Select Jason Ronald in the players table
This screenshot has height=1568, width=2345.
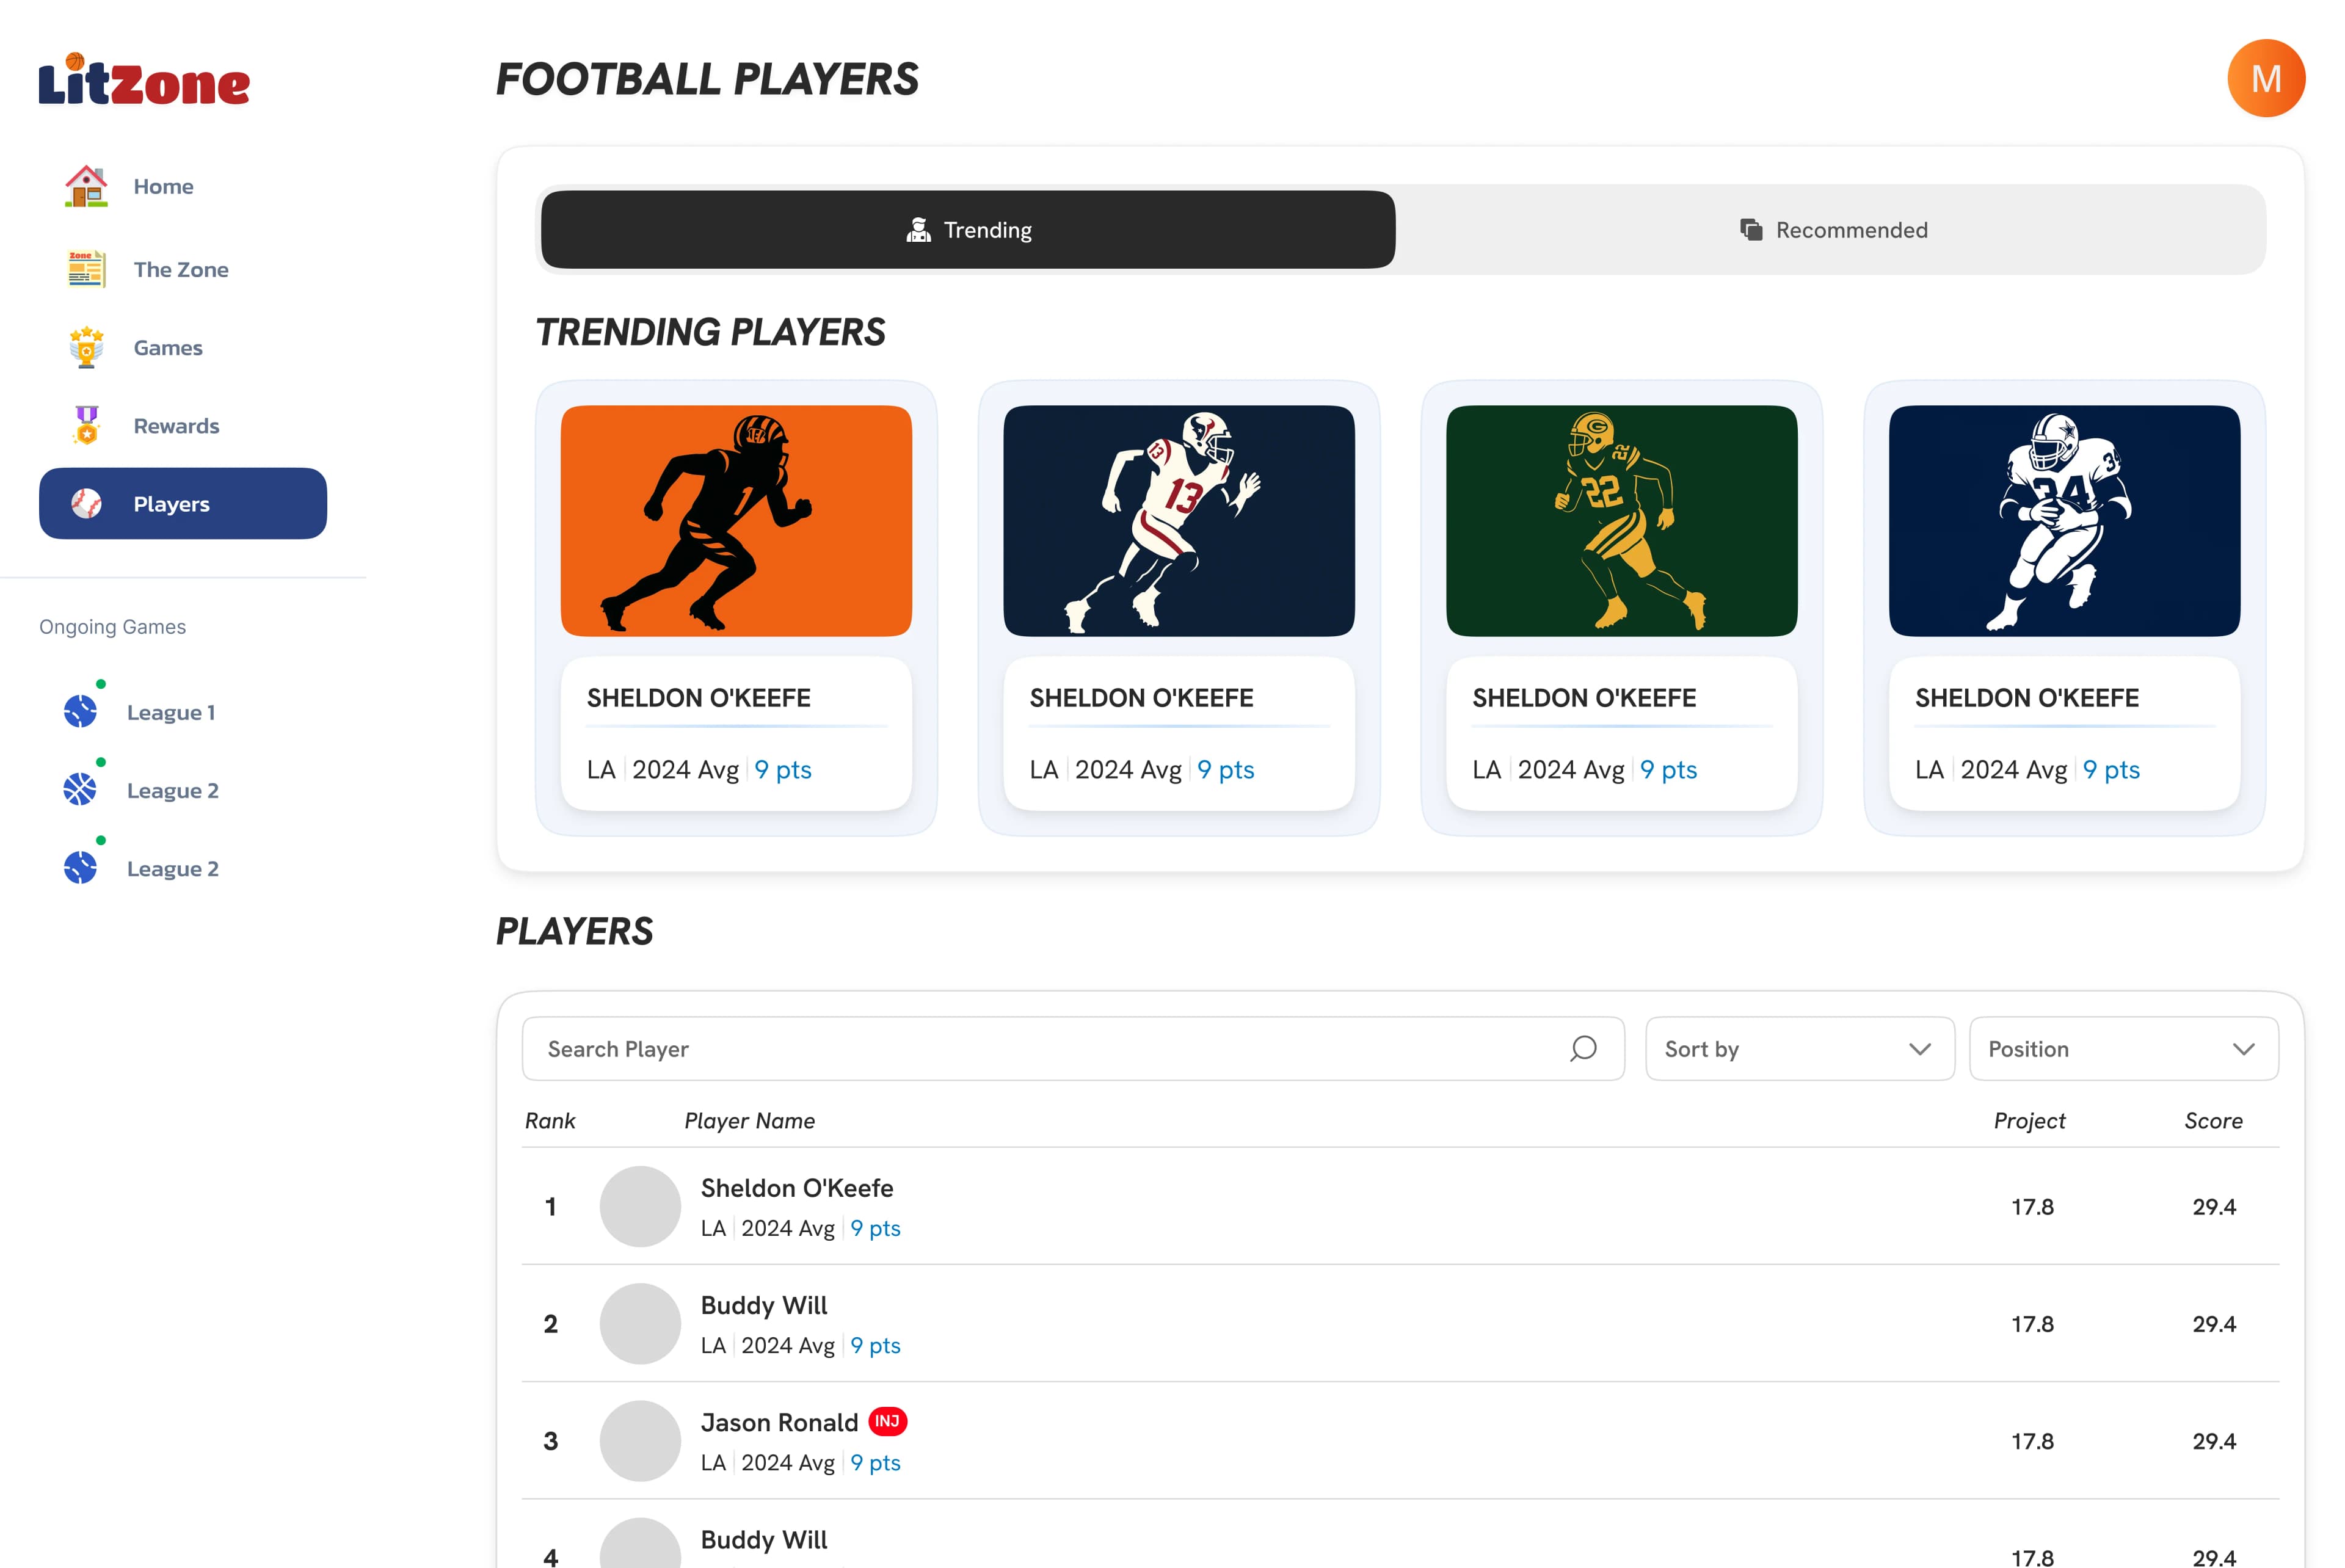[779, 1422]
